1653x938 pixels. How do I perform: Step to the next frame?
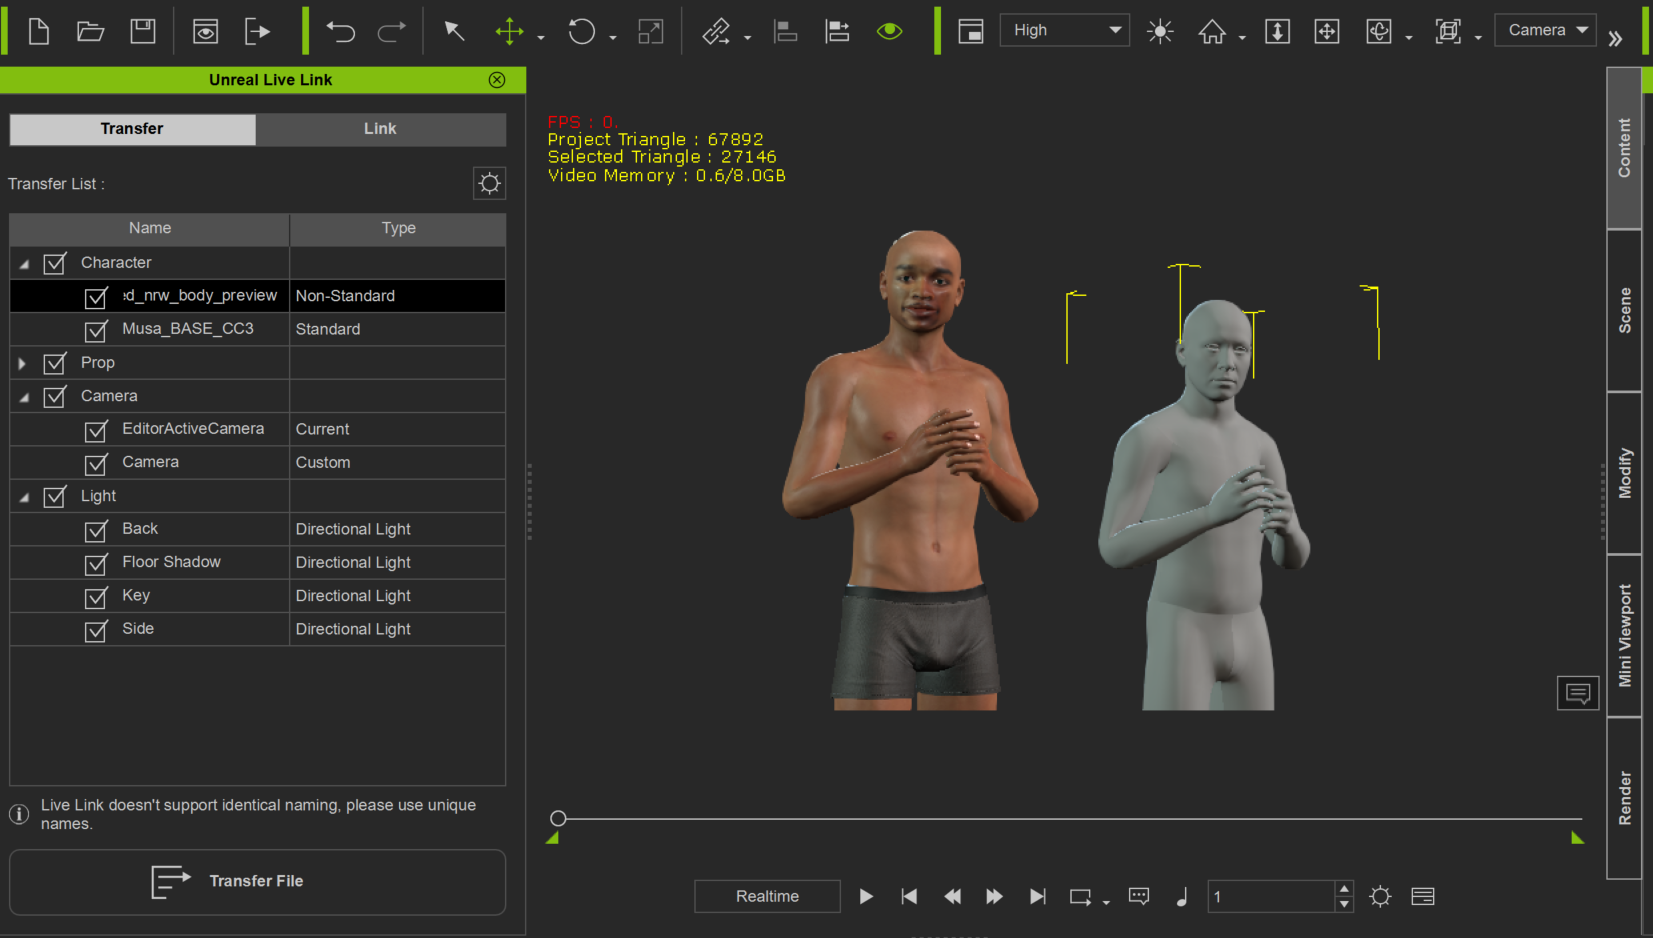(994, 897)
